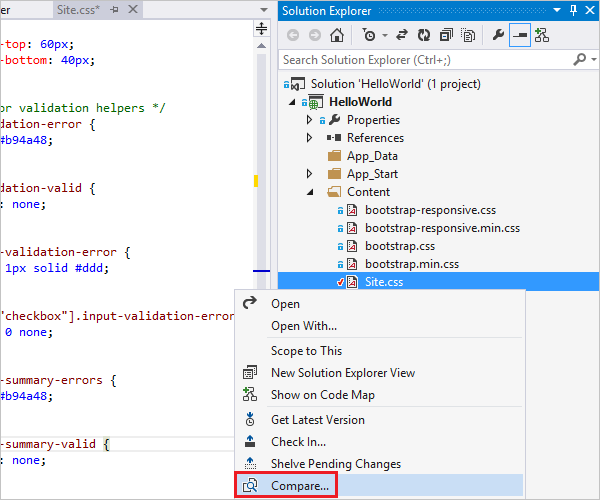Image resolution: width=600 pixels, height=500 pixels.
Task: Choose Get Latest Version
Action: pos(318,420)
